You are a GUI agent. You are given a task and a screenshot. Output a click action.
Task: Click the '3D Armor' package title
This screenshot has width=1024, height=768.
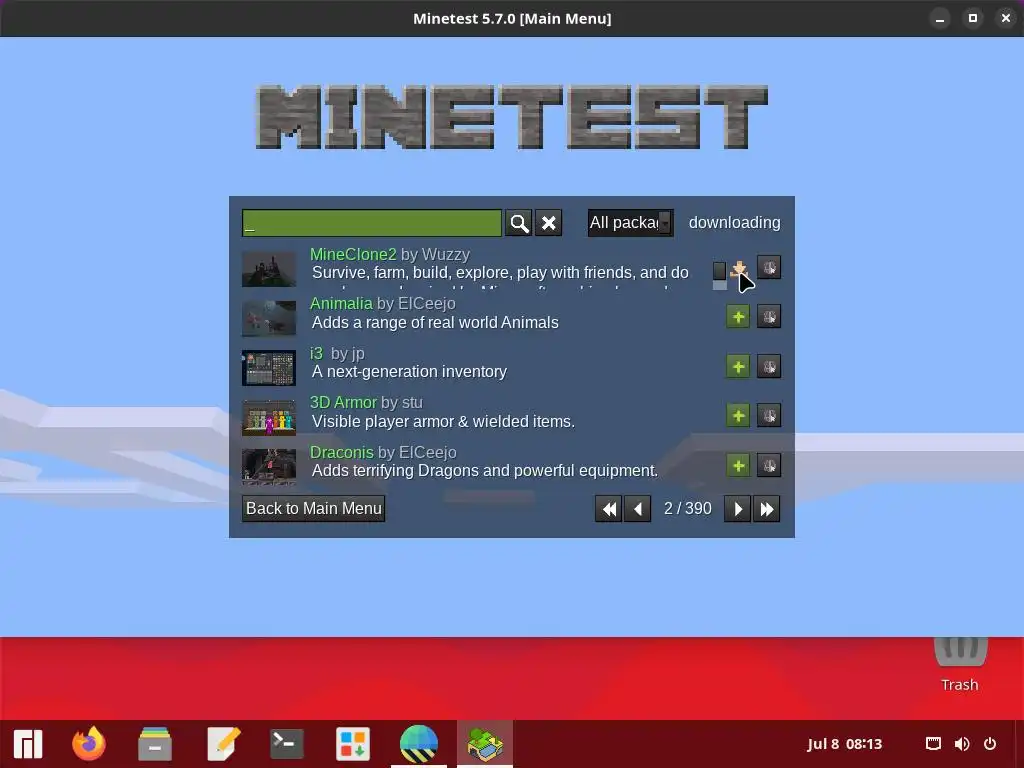click(x=344, y=402)
